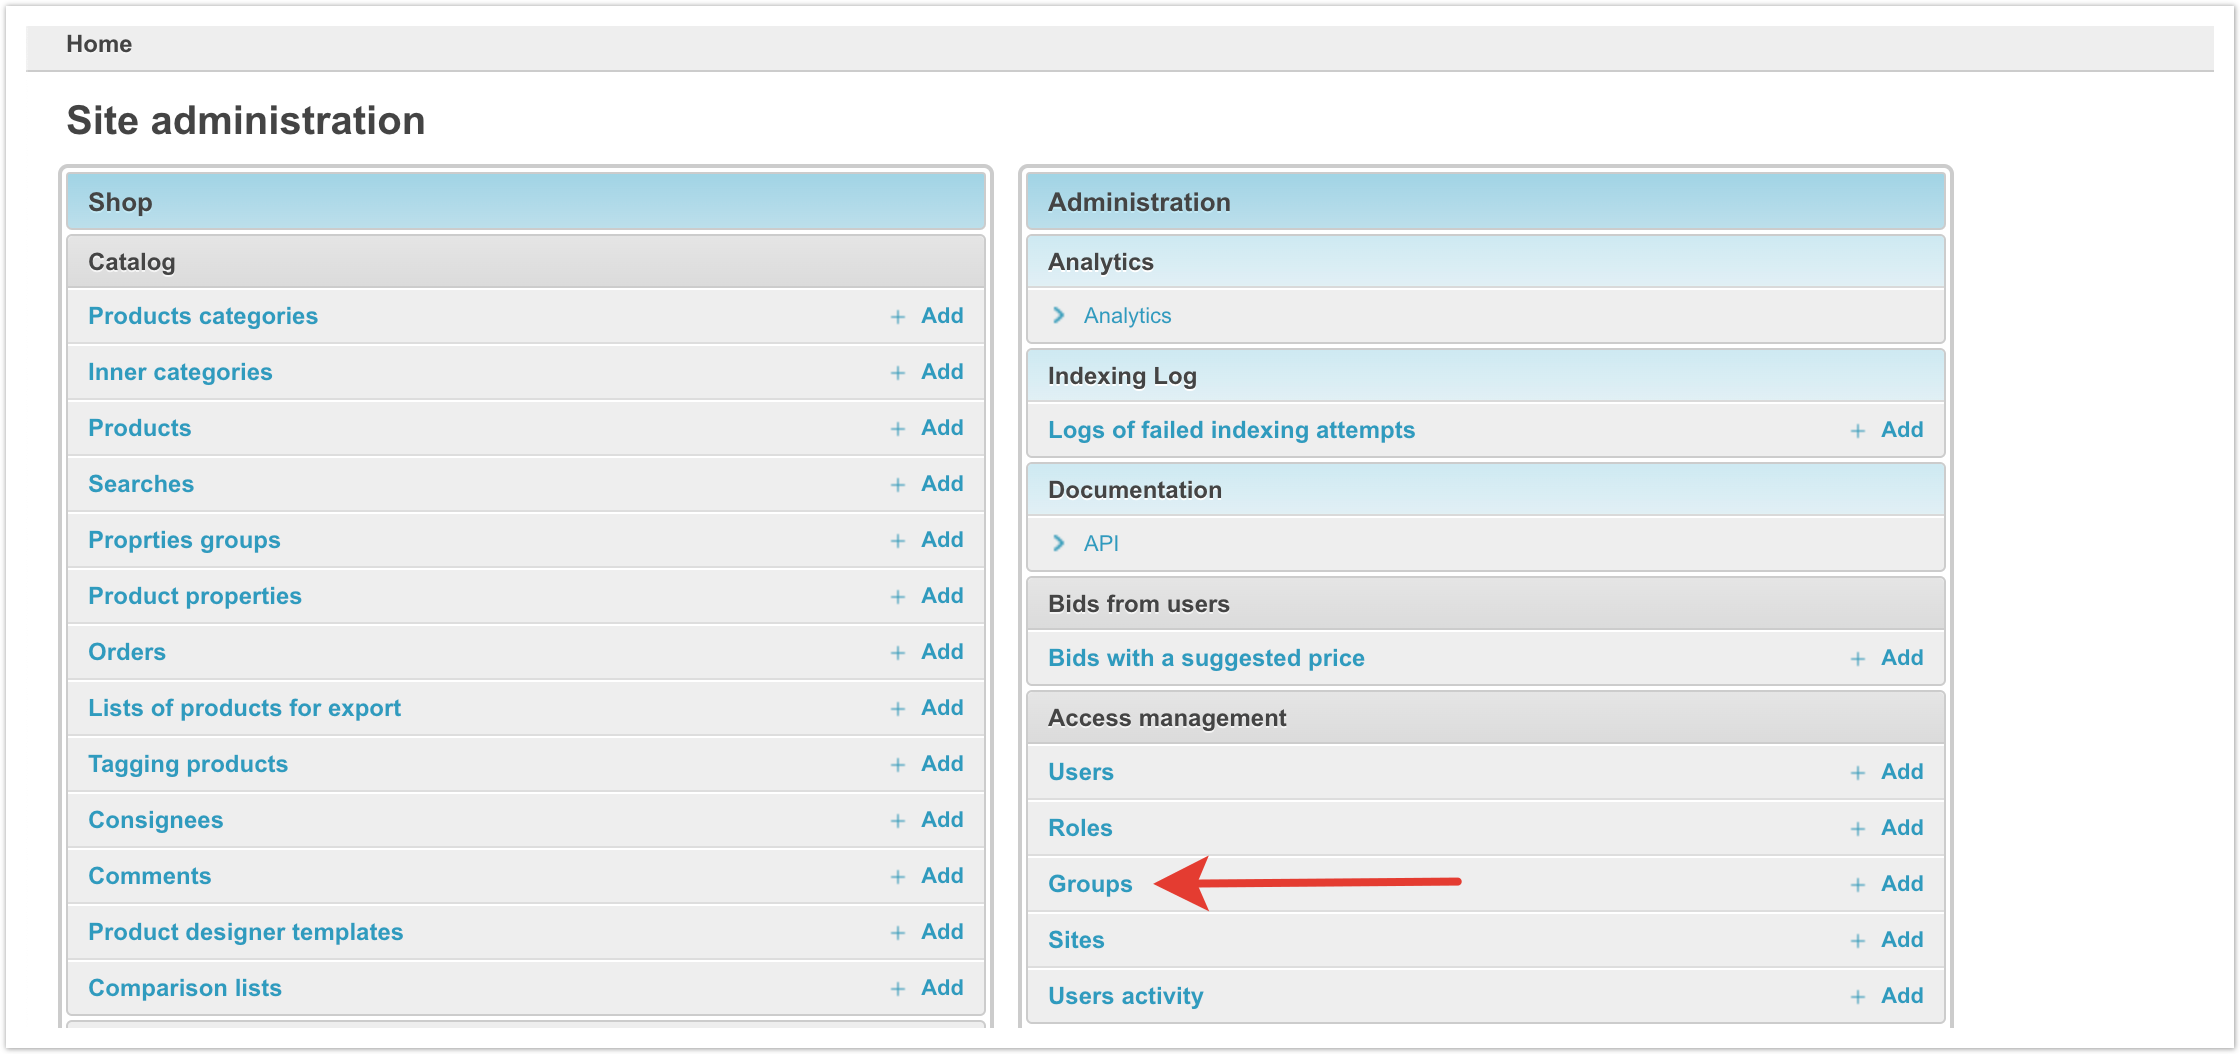The image size is (2240, 1054).
Task: Click the plus Add icon for Products categories
Action: pos(898,317)
